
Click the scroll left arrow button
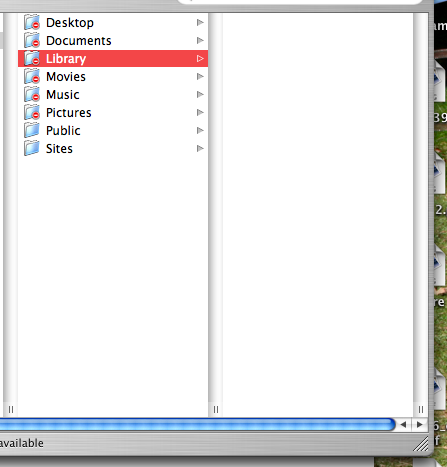[403, 425]
